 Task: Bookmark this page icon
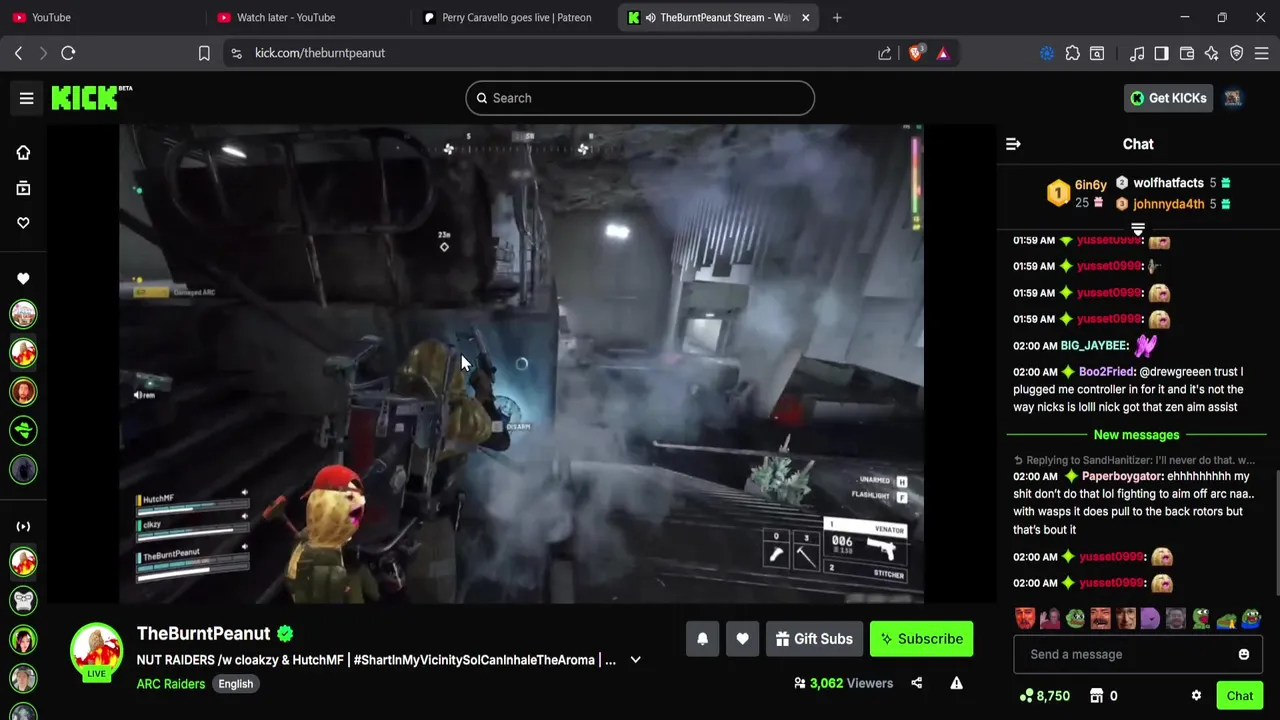[x=204, y=53]
